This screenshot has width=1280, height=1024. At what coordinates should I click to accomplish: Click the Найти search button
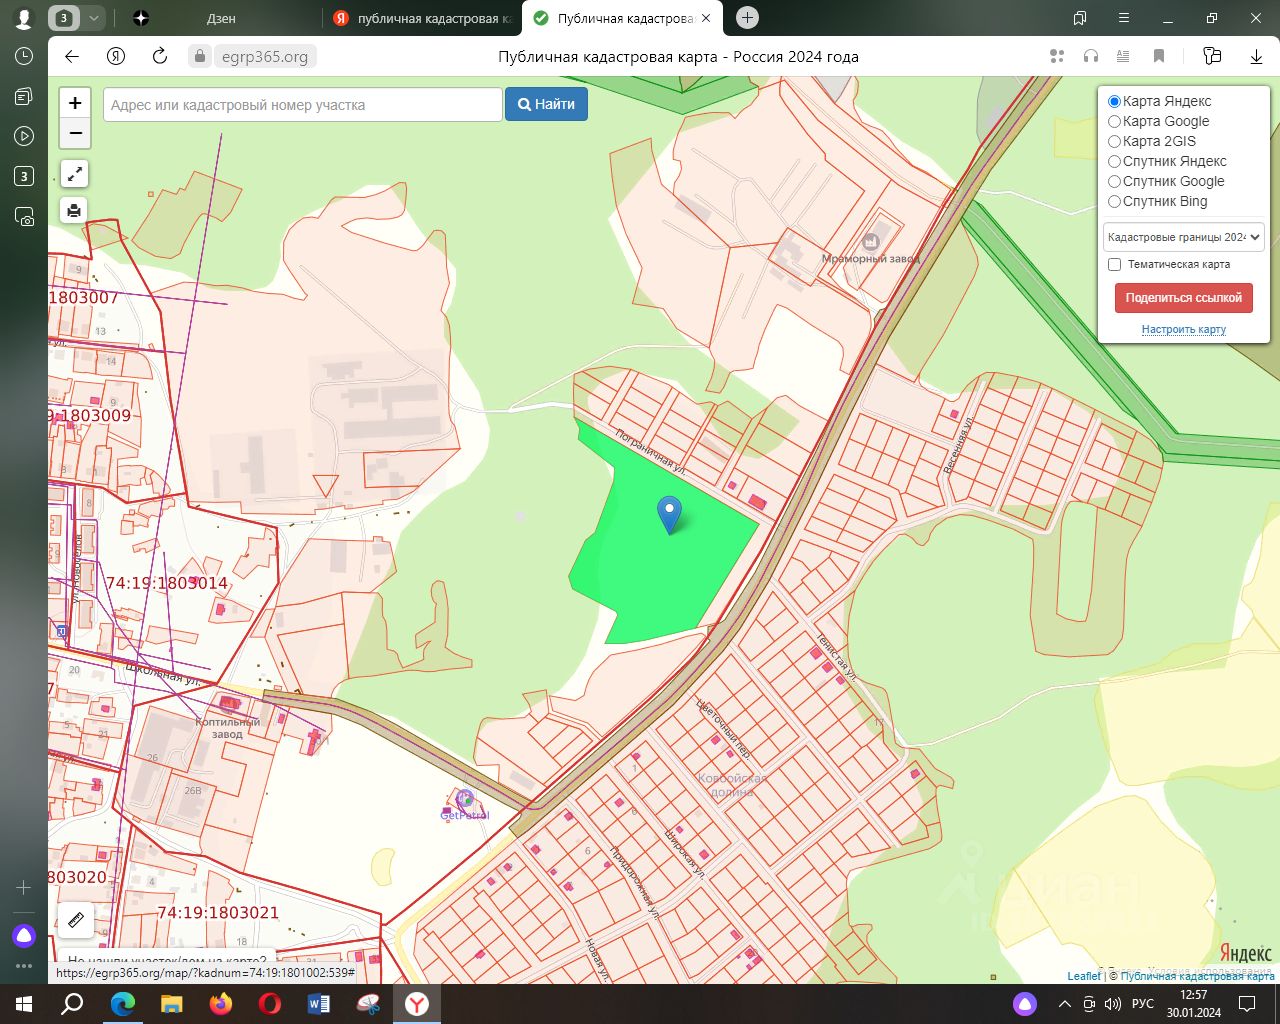click(x=546, y=104)
